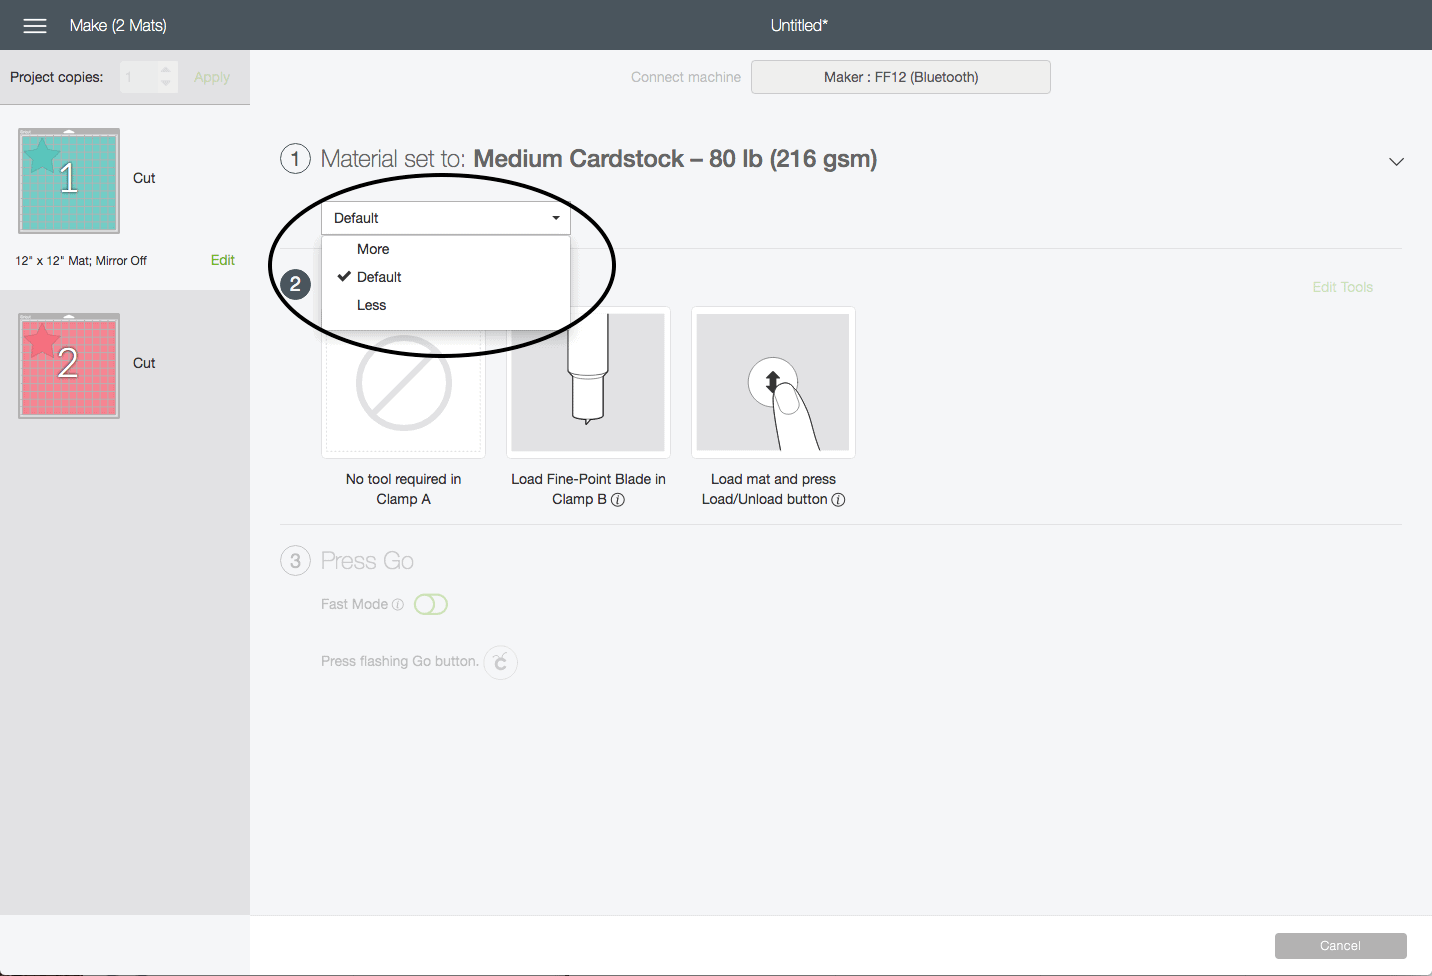Click info icon next to Clamp B
Image resolution: width=1432 pixels, height=976 pixels.
618,500
